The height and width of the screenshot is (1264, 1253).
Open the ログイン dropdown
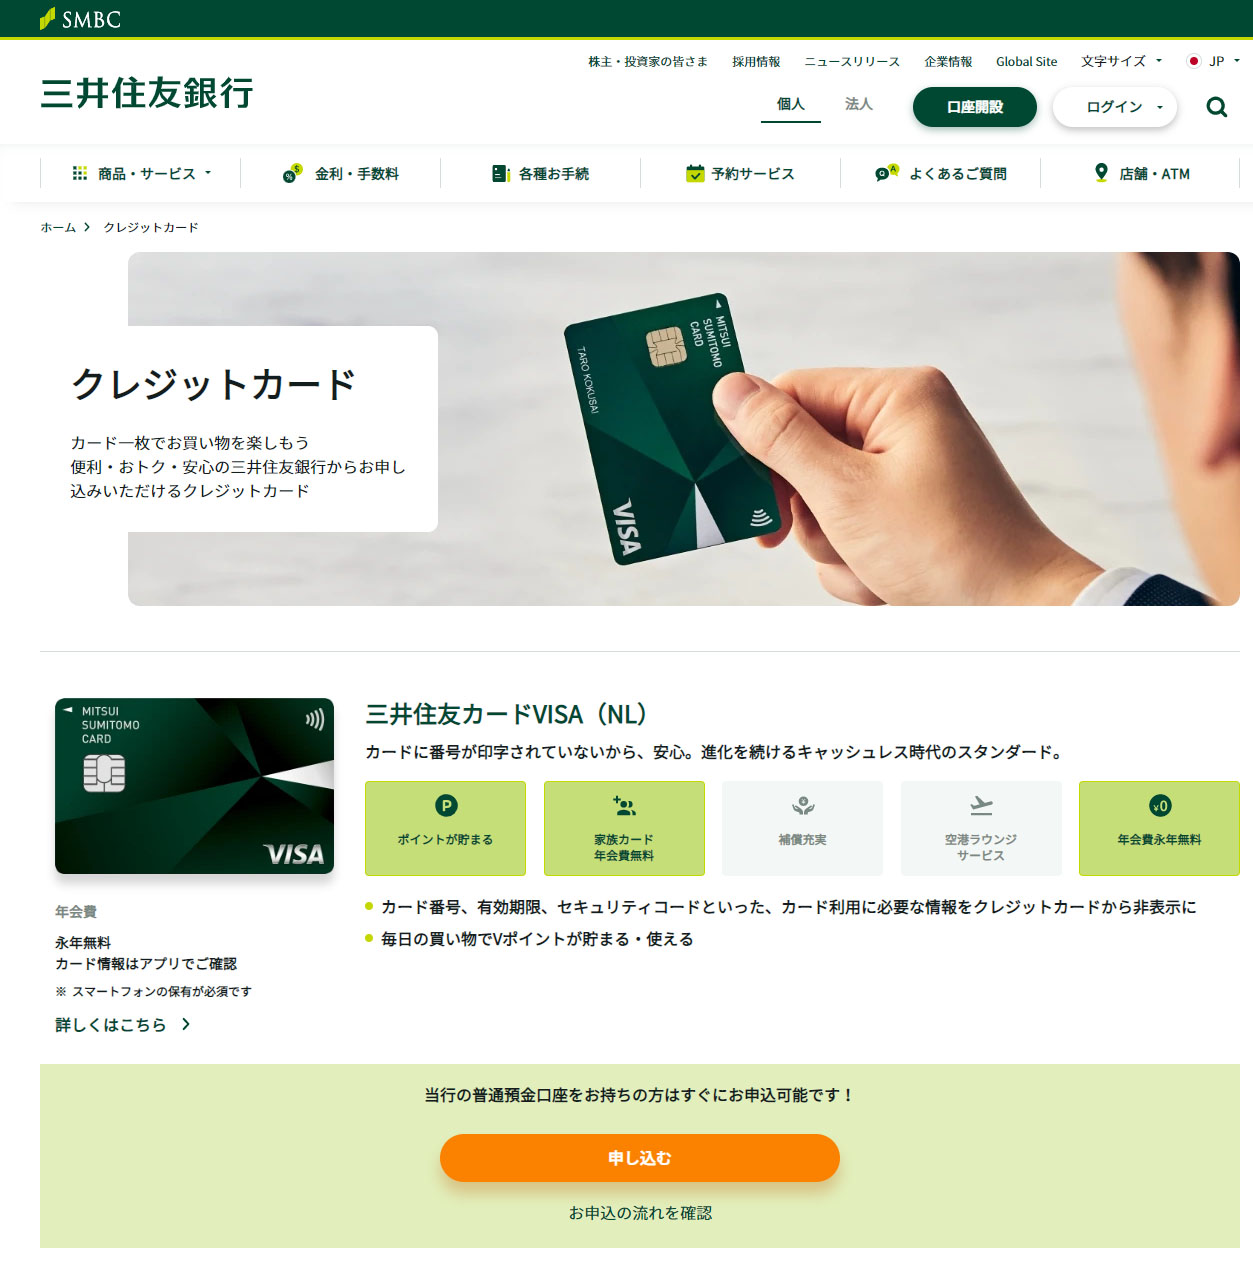tap(1115, 107)
